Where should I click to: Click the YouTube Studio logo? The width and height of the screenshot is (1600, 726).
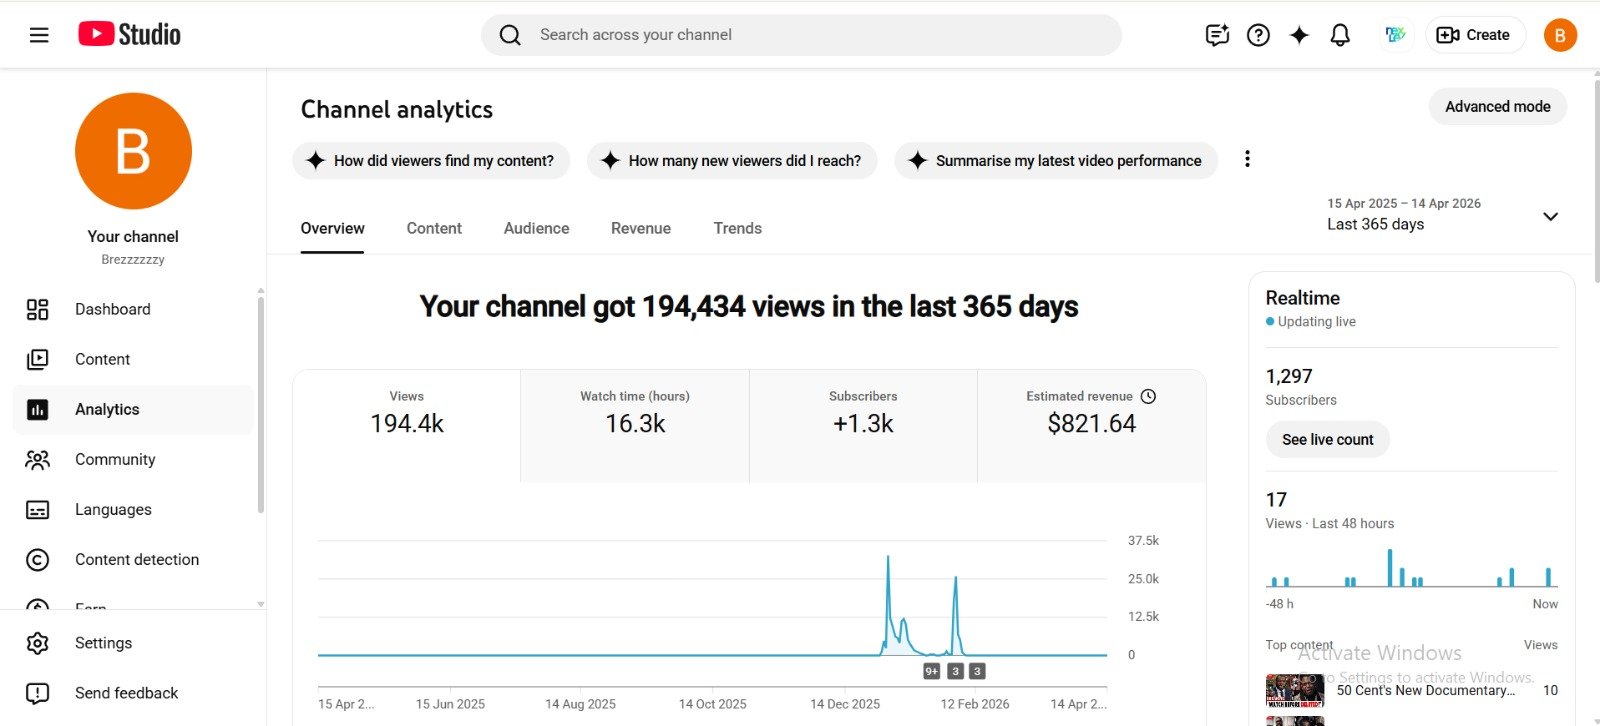tap(130, 34)
